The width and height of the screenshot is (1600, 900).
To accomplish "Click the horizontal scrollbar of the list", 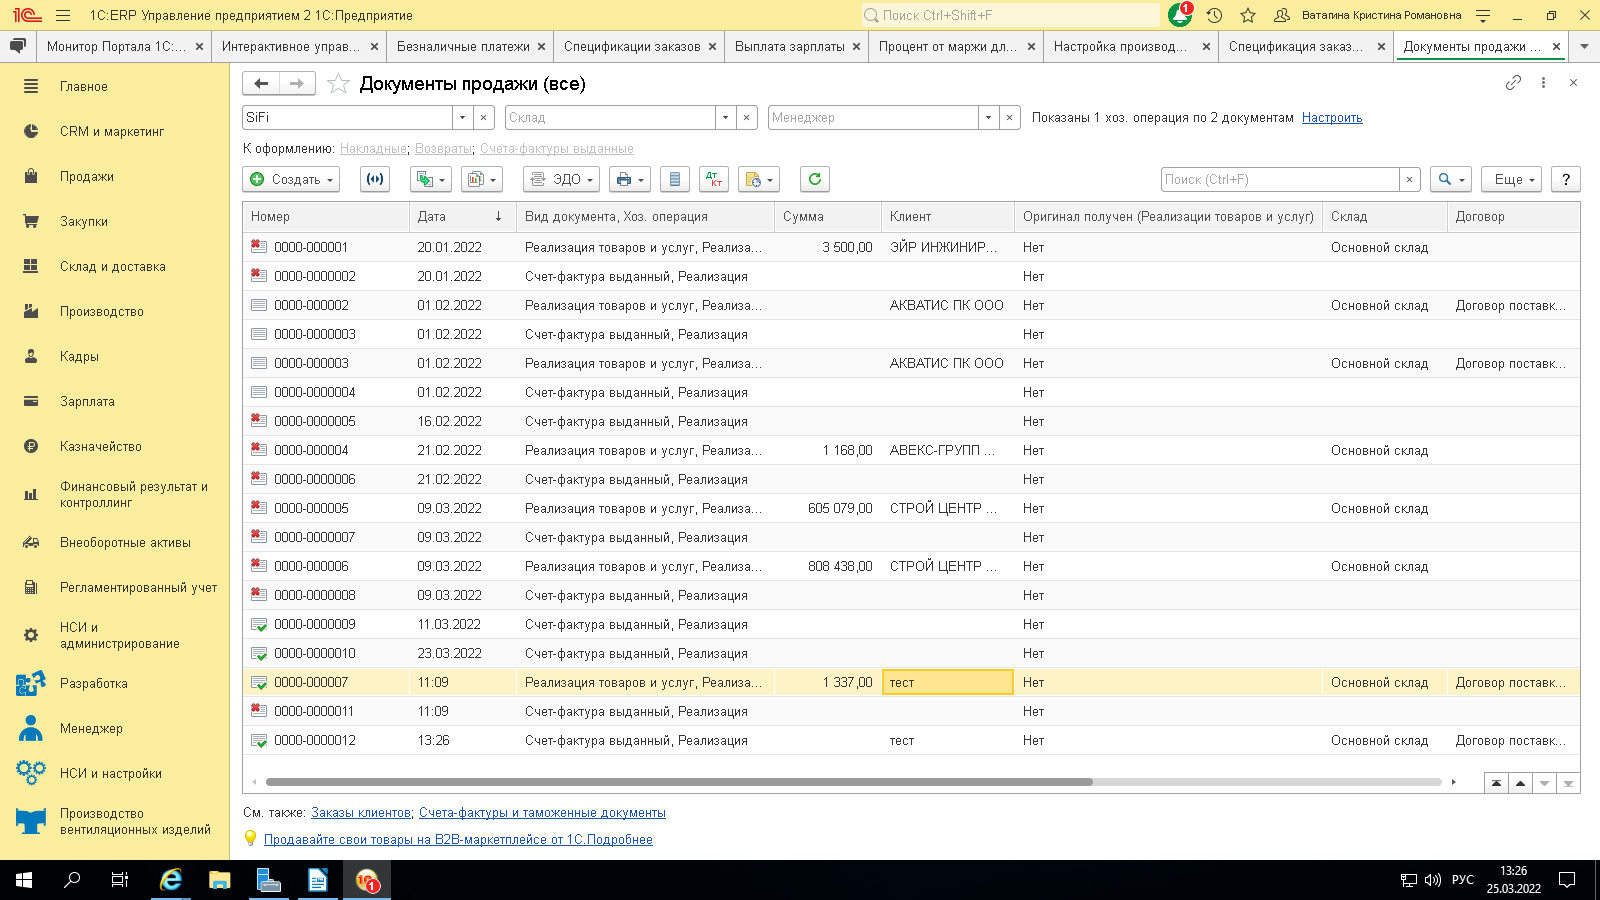I will pyautogui.click(x=679, y=782).
